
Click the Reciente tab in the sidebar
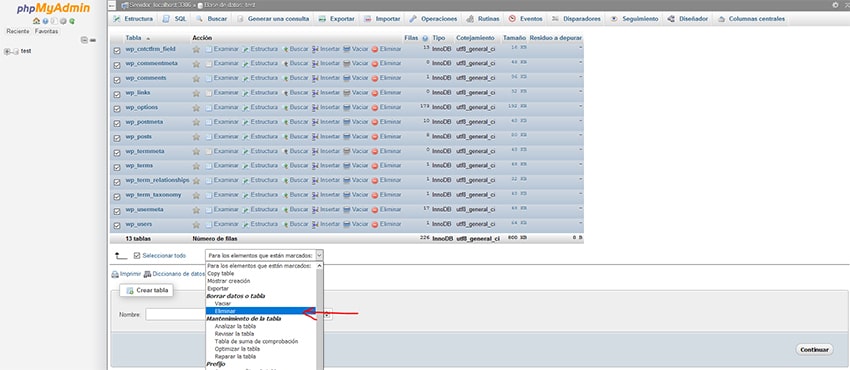coord(18,31)
